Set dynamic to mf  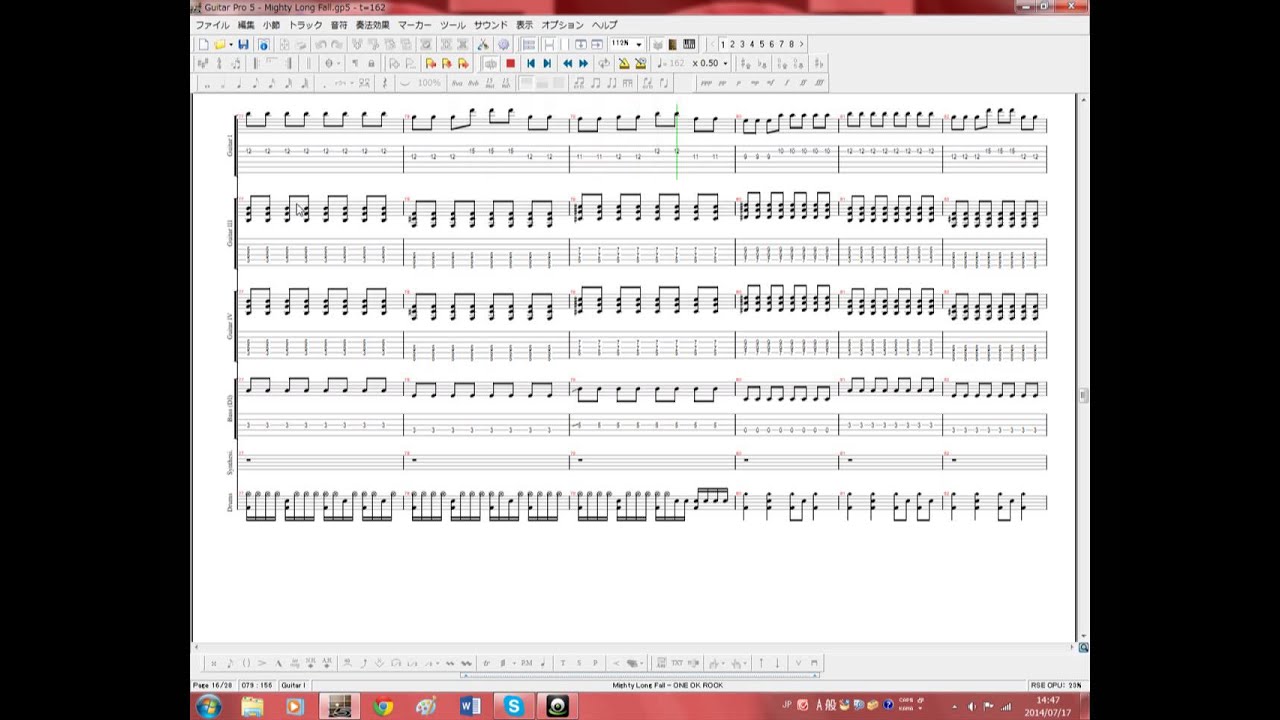coord(770,83)
